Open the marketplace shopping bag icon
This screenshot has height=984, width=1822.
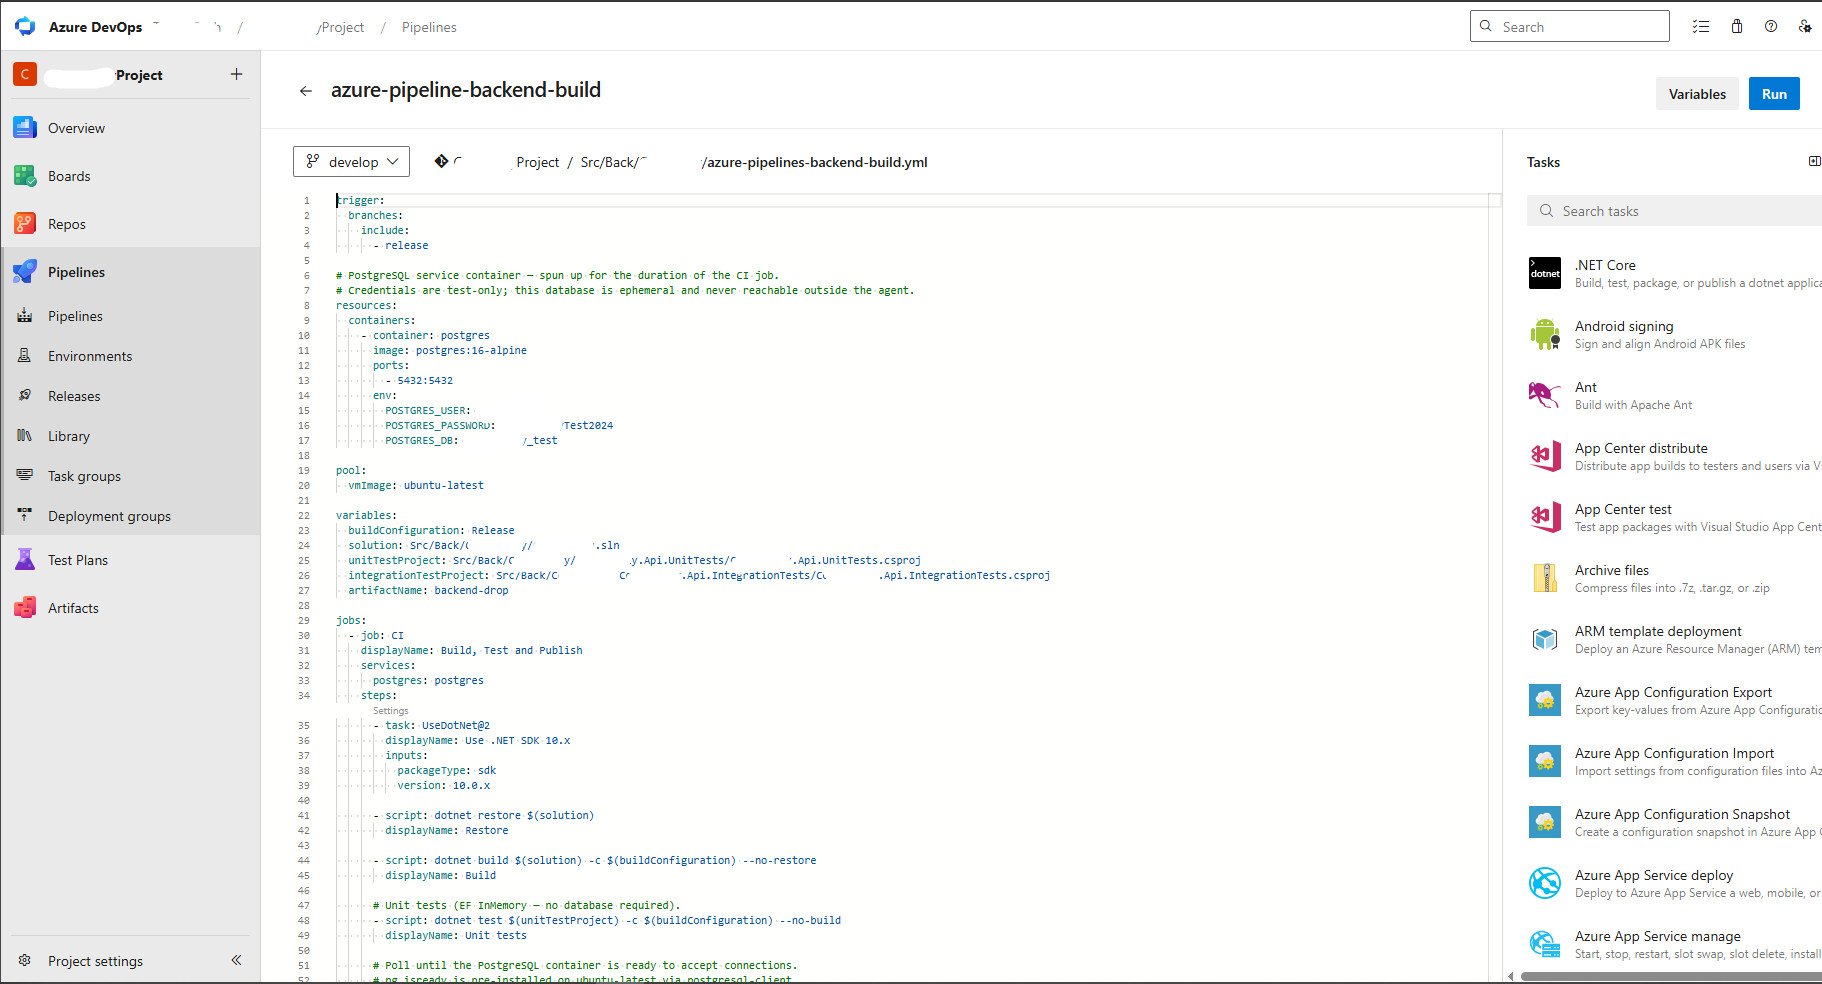pos(1737,27)
